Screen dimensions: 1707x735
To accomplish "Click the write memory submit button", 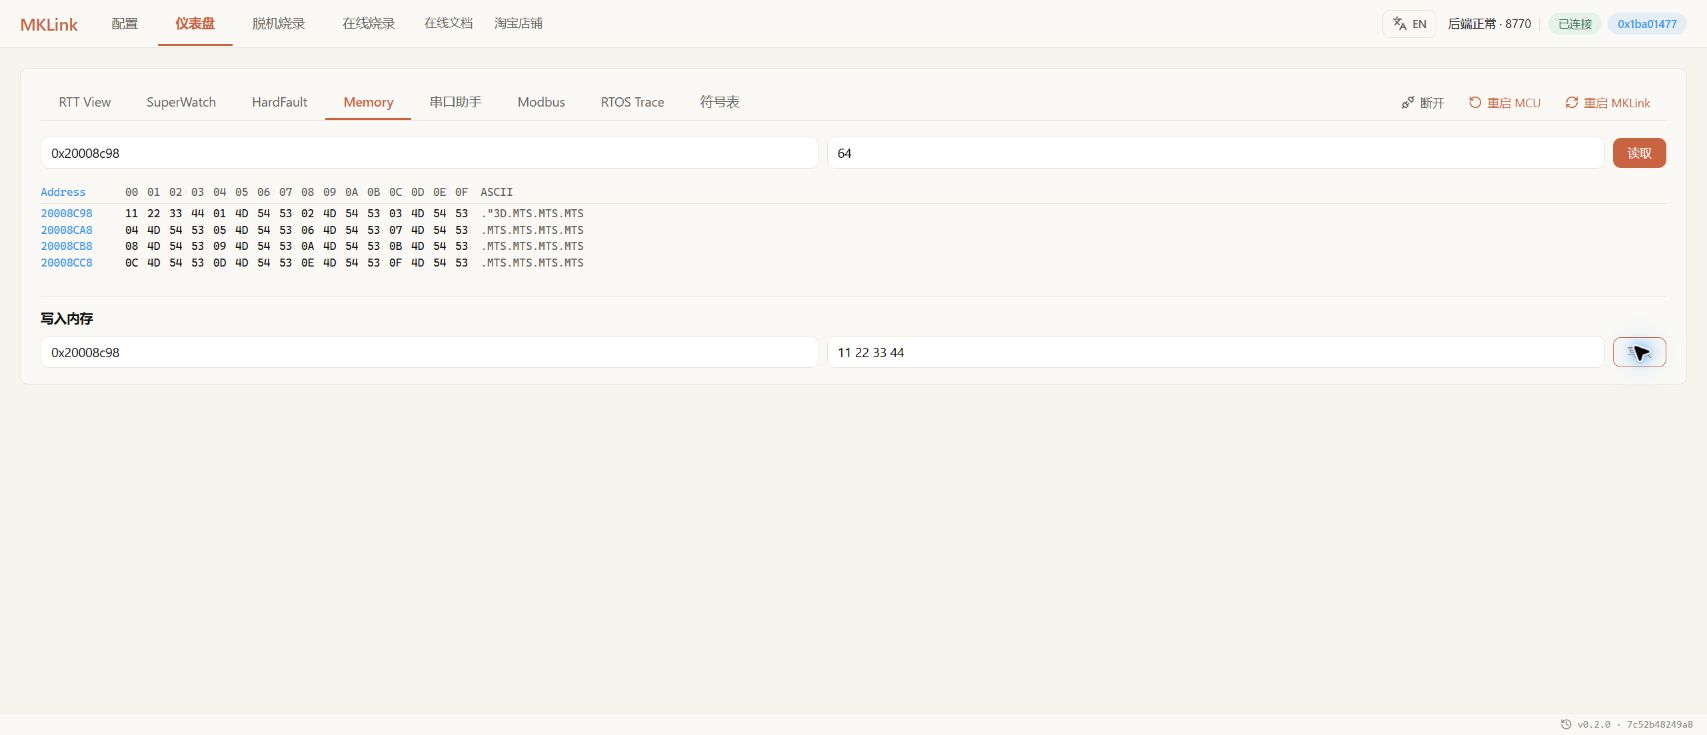I will coord(1639,352).
